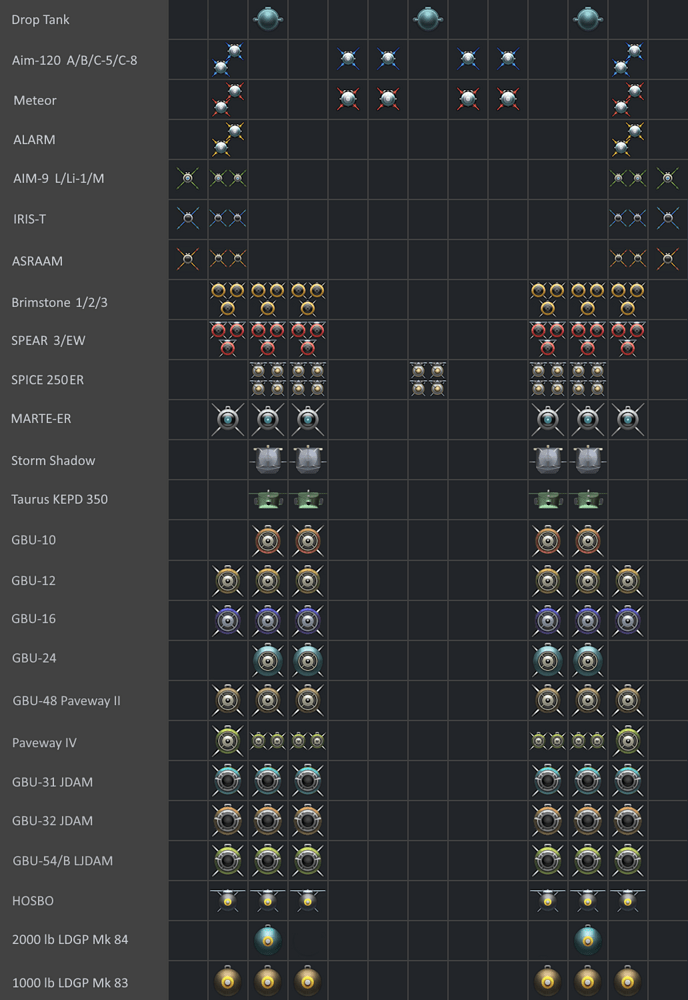
Task: Pick the leftmost GBU-24 bomb icon
Action: click(x=267, y=659)
